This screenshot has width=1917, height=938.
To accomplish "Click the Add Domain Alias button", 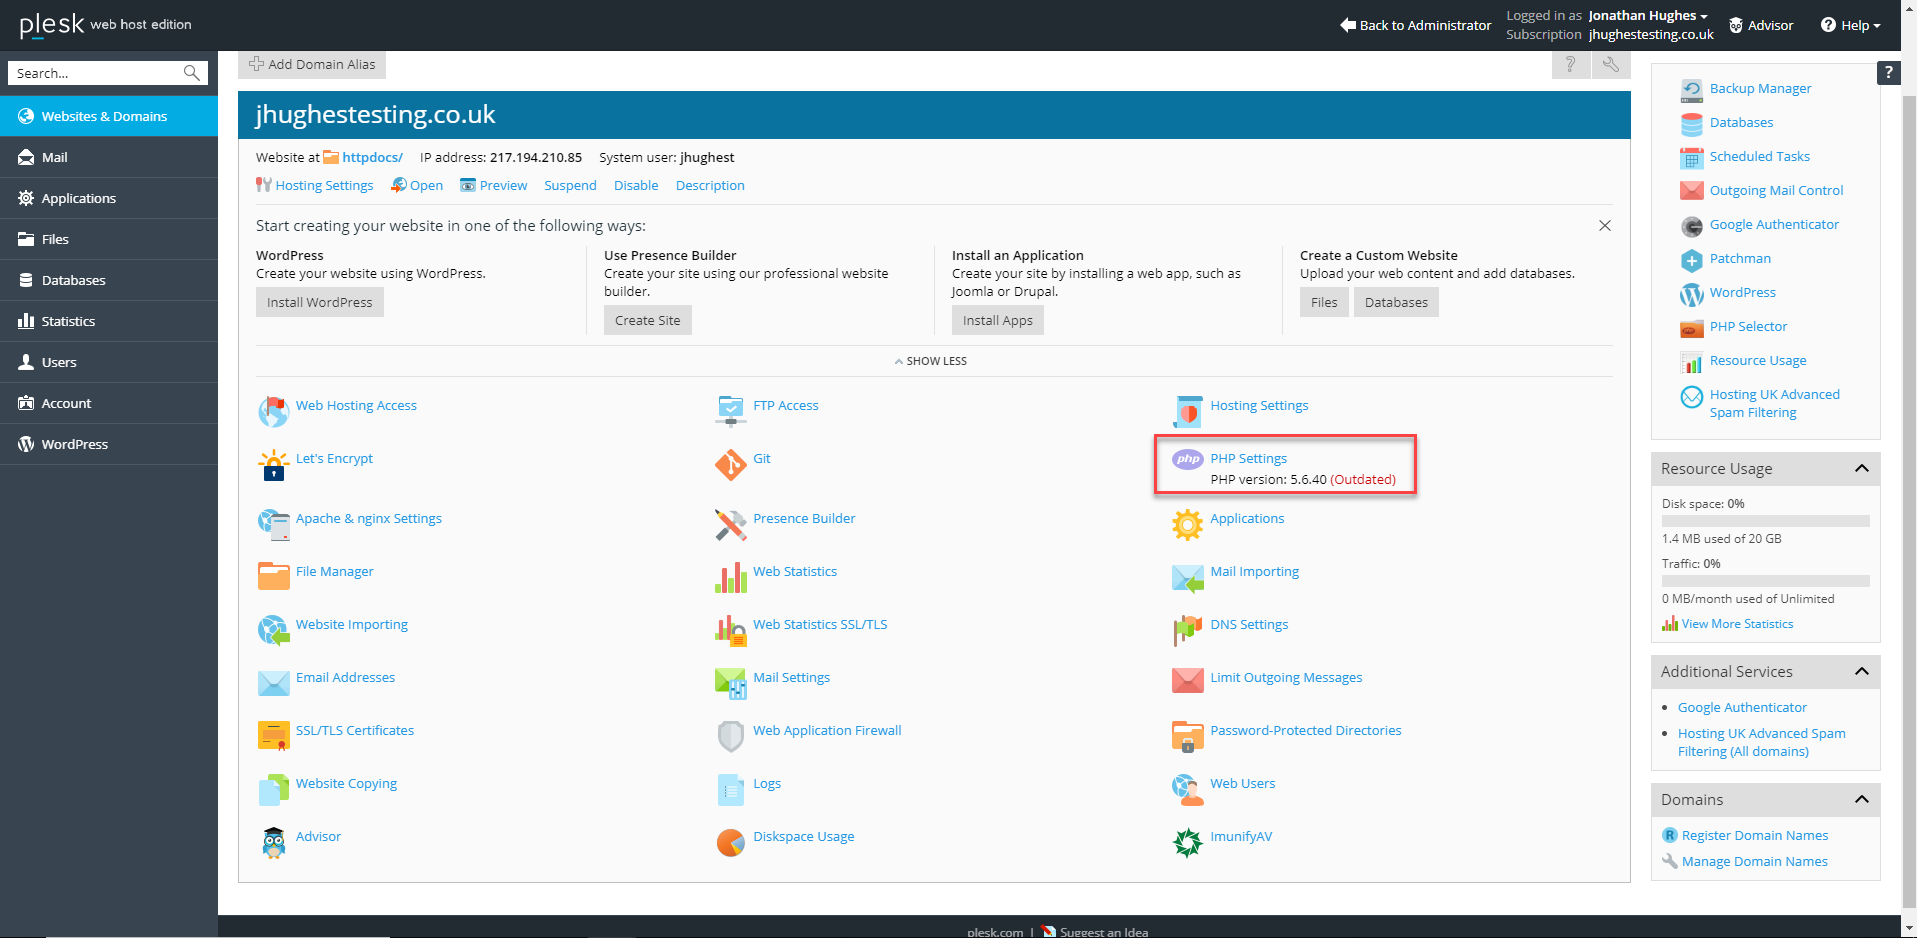I will coord(312,64).
